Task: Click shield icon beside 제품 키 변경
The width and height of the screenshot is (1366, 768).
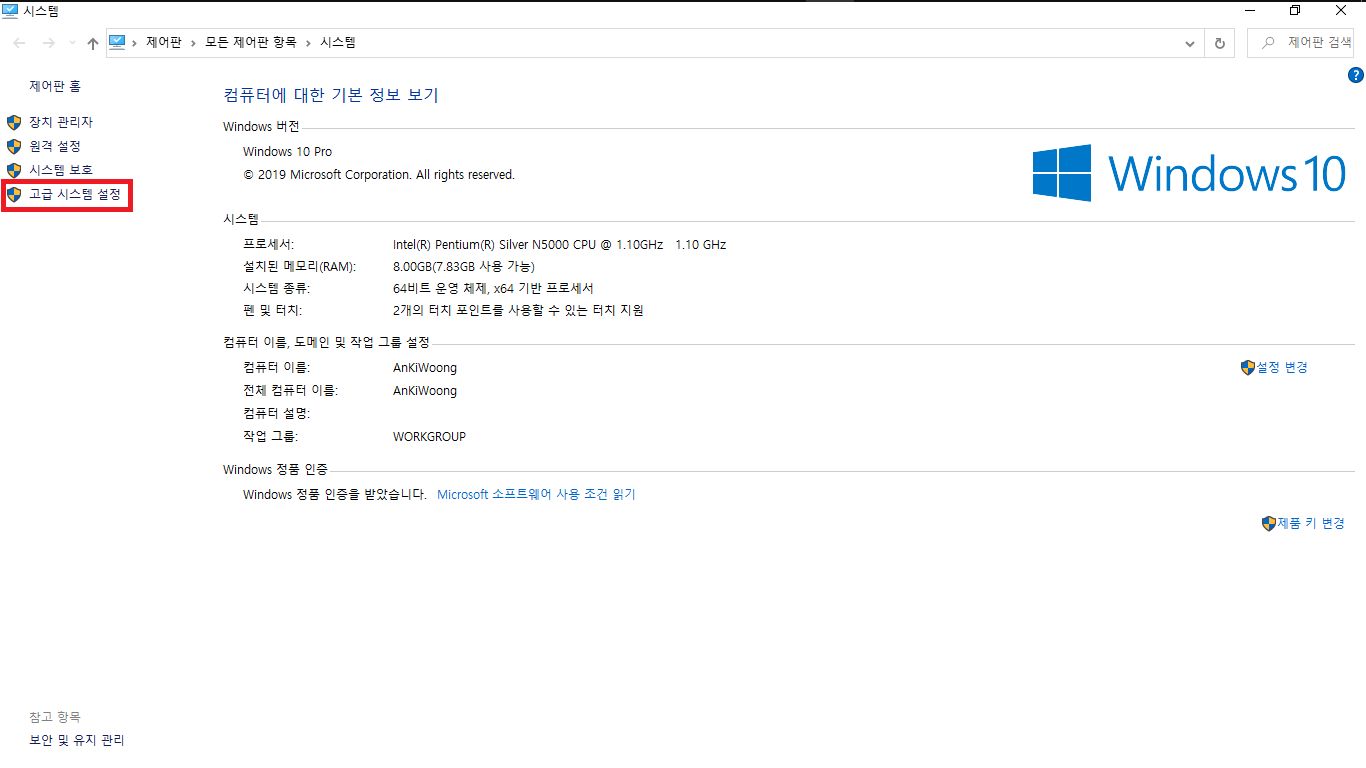Action: tap(1269, 523)
